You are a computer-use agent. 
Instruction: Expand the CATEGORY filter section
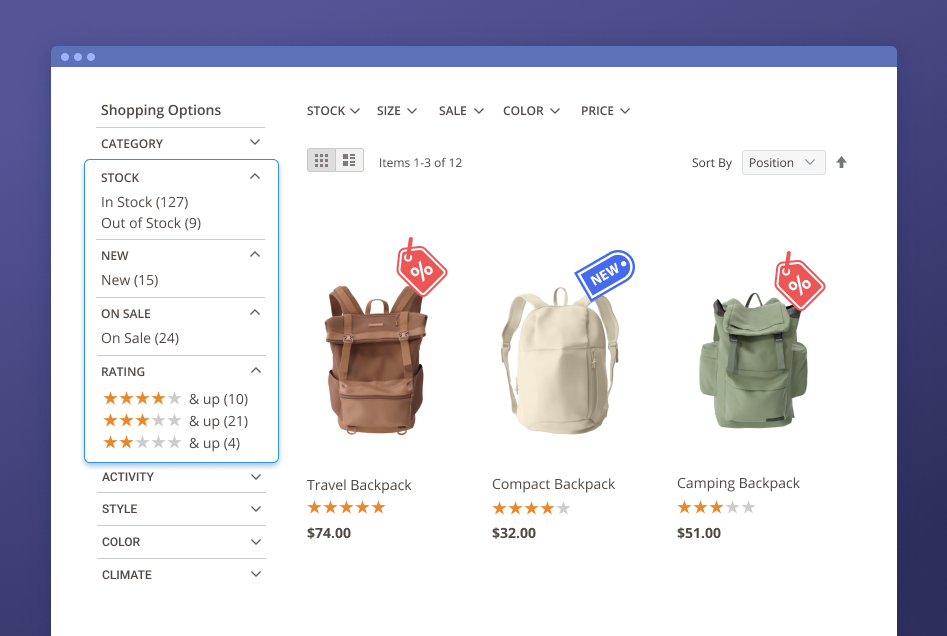(181, 144)
